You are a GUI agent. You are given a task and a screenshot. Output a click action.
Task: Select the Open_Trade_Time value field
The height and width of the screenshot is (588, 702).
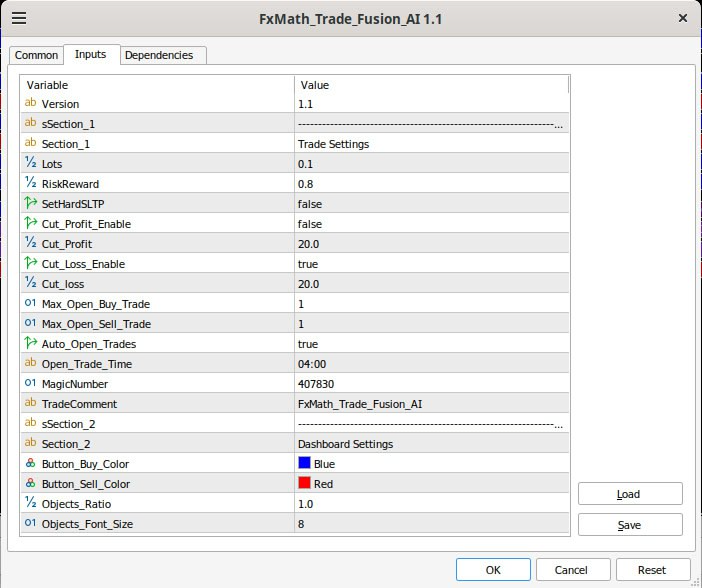coord(430,364)
